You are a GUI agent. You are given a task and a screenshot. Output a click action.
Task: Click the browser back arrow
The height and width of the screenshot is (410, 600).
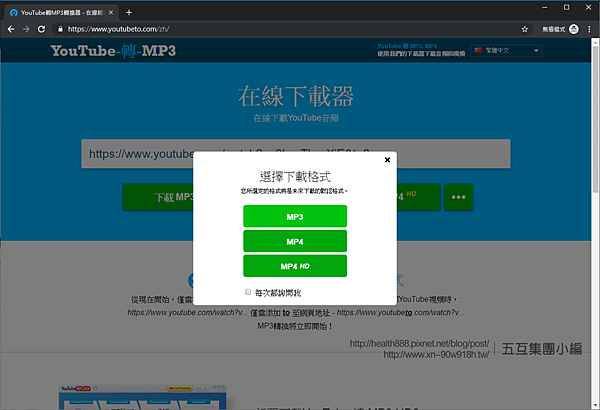(11, 29)
